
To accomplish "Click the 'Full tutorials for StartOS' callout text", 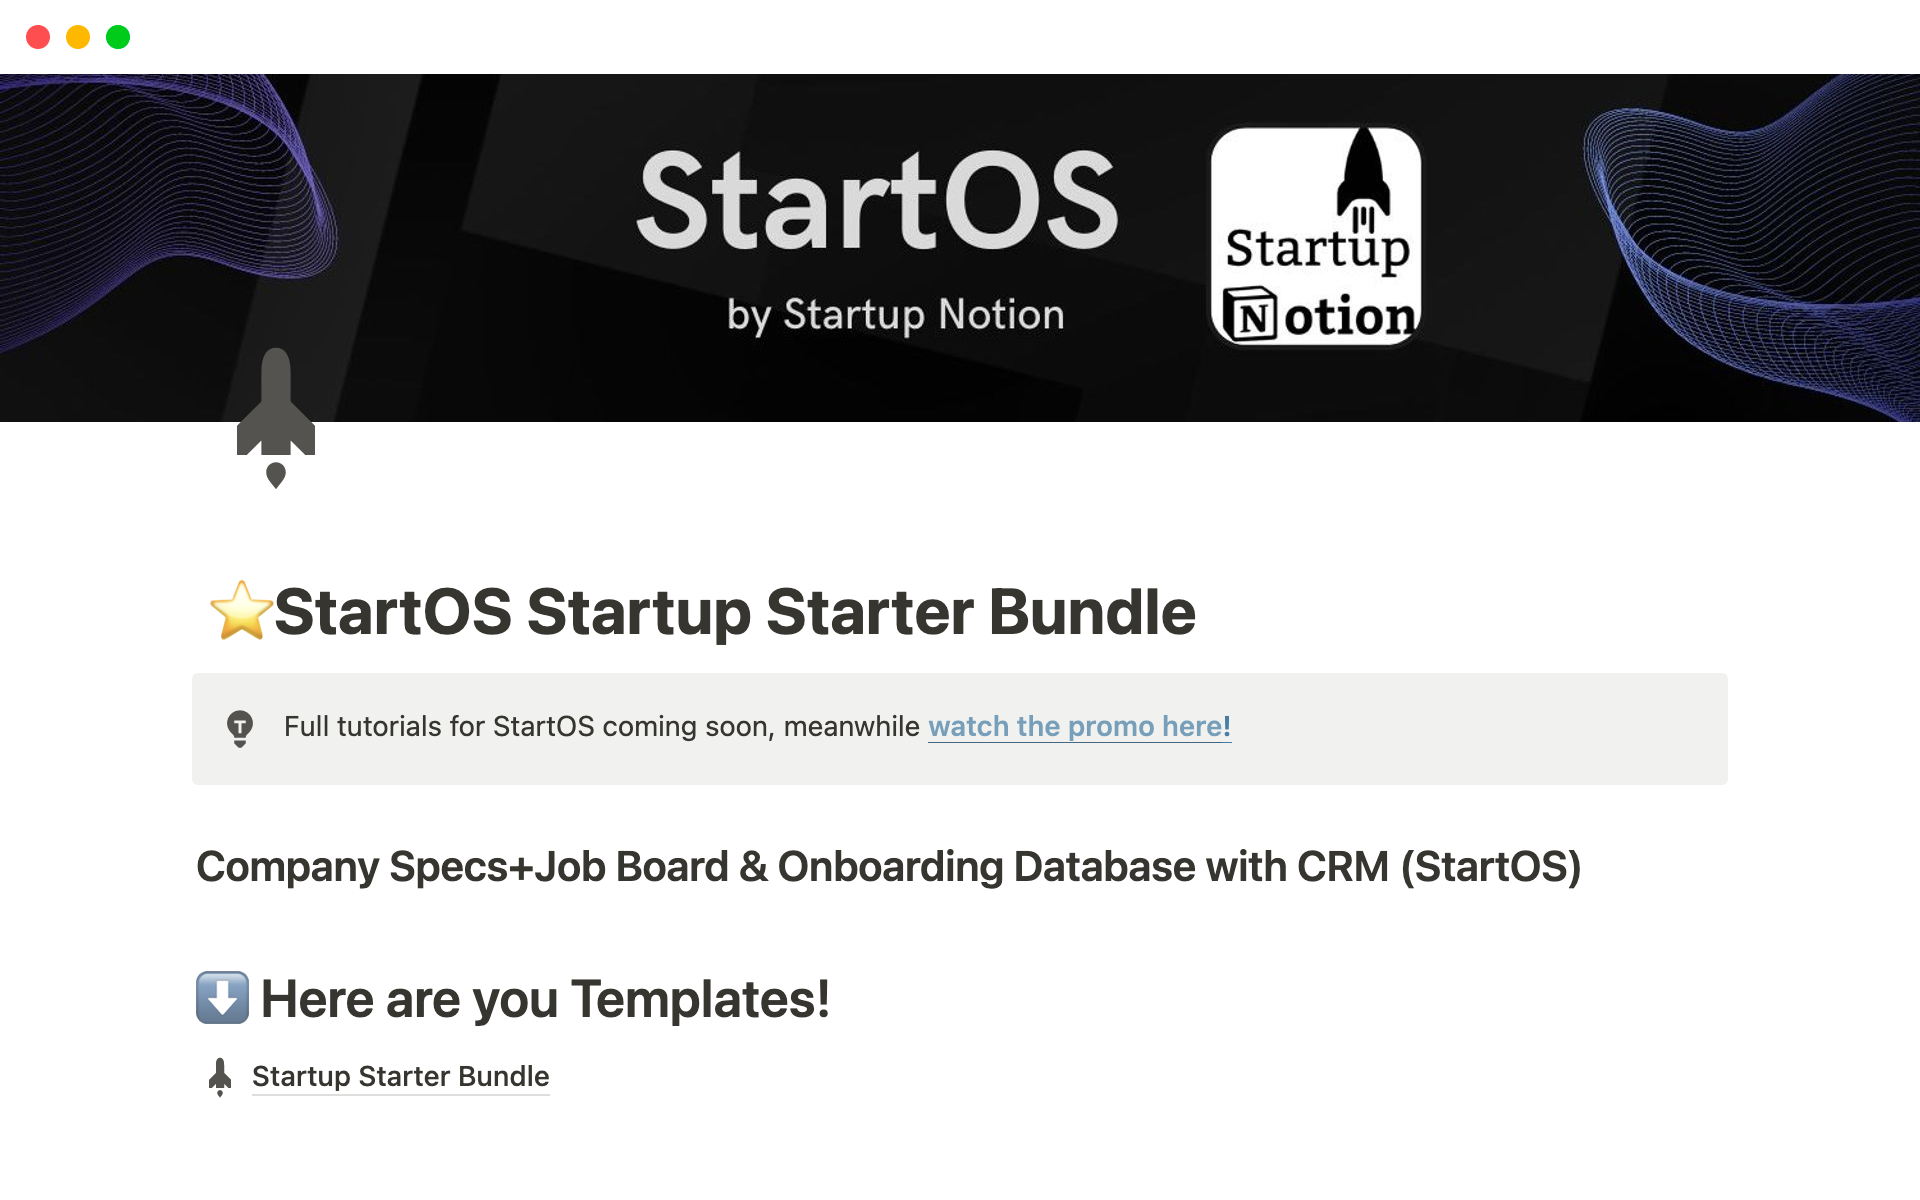I will click(600, 727).
